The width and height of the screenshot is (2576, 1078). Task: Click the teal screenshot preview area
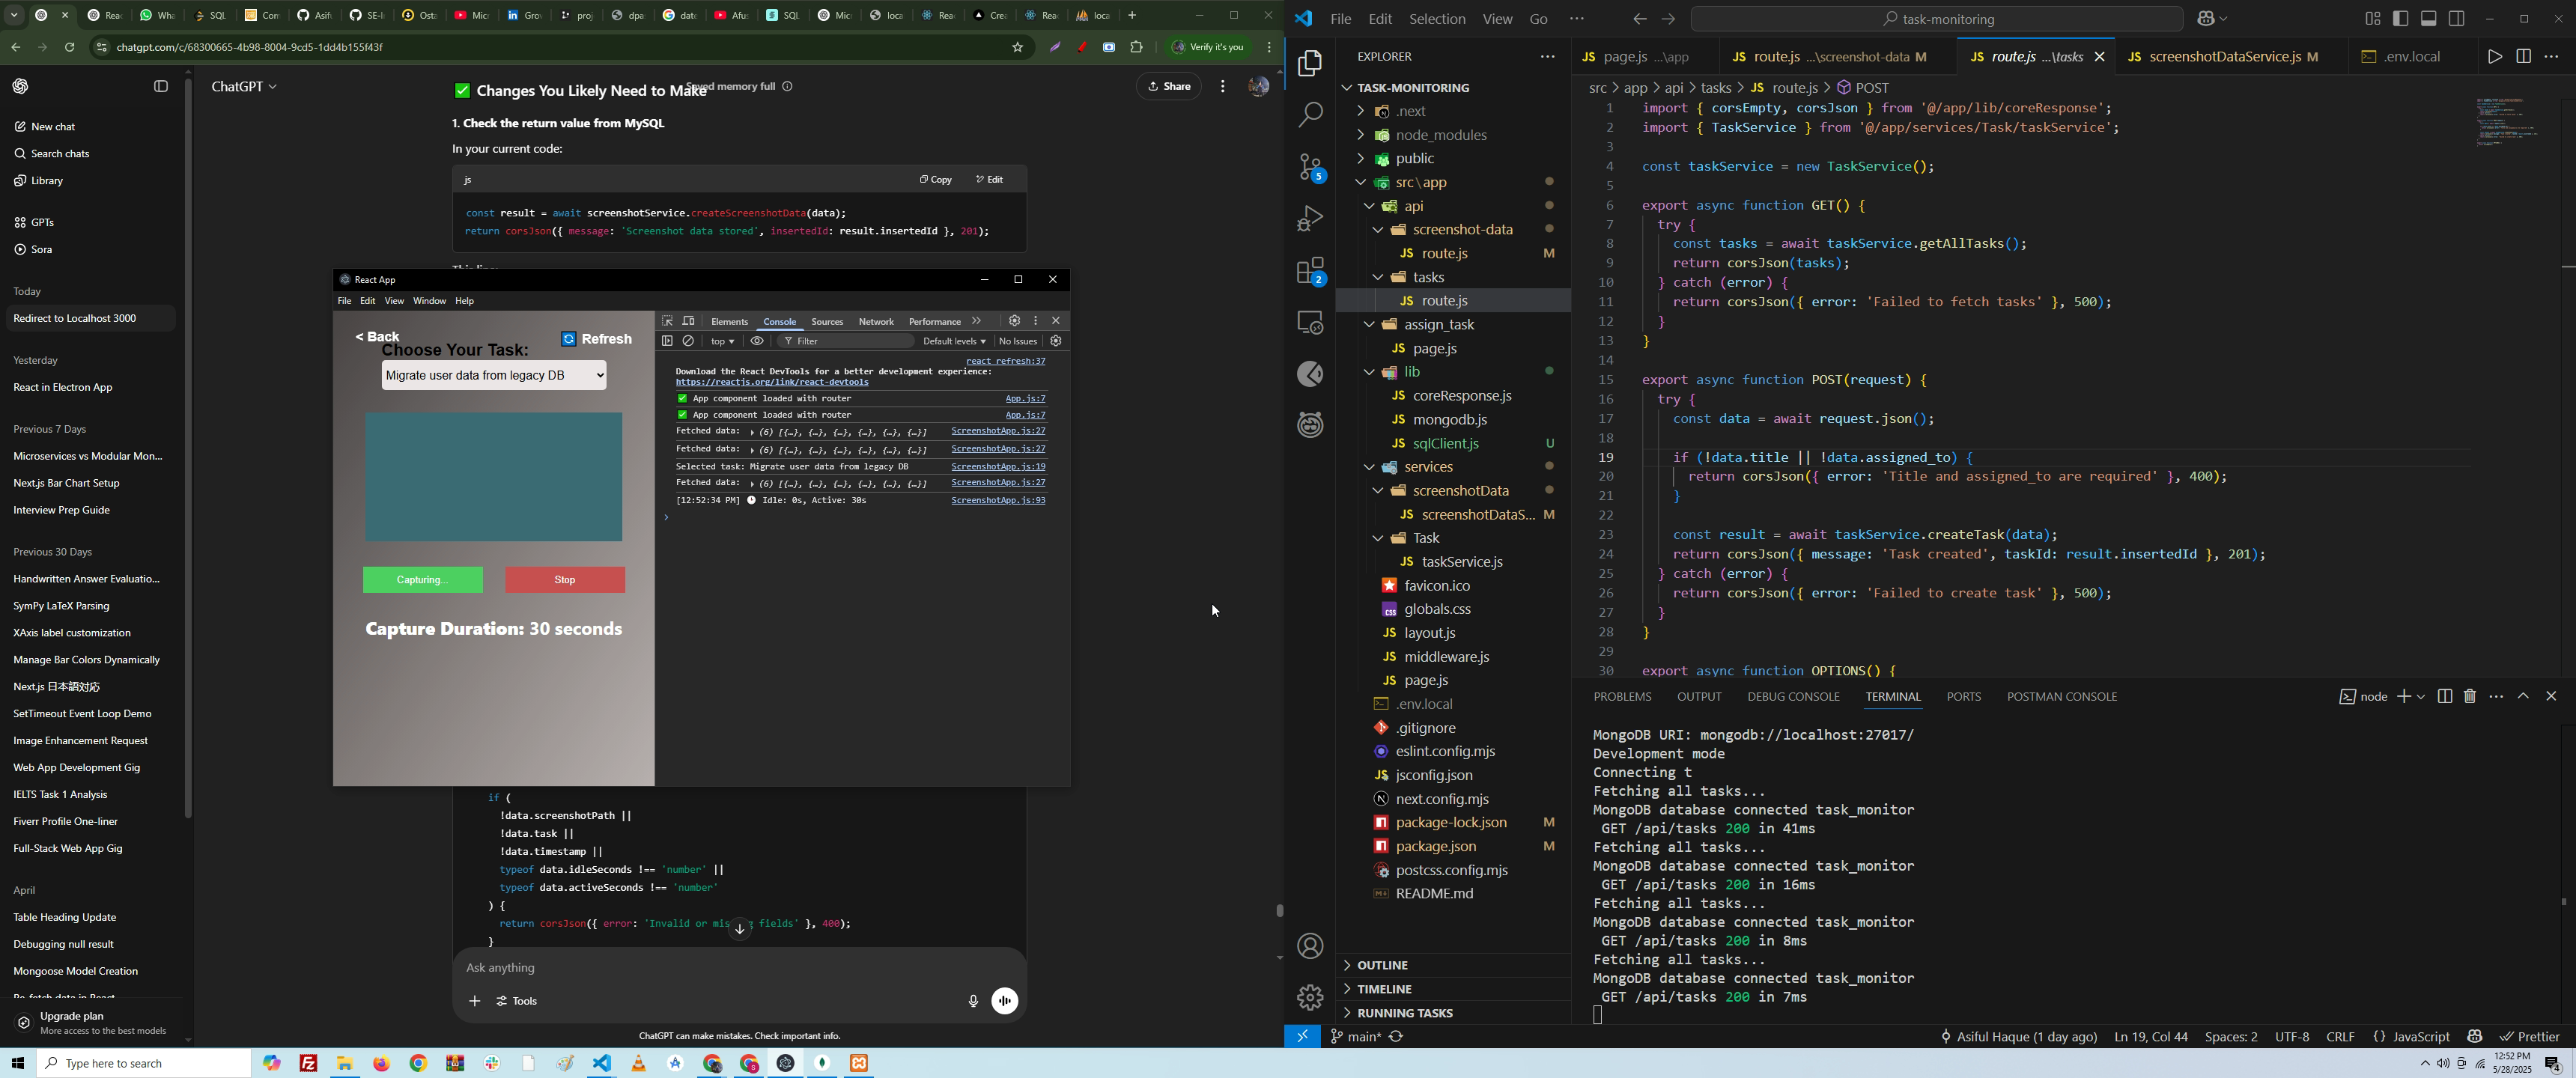pyautogui.click(x=494, y=477)
